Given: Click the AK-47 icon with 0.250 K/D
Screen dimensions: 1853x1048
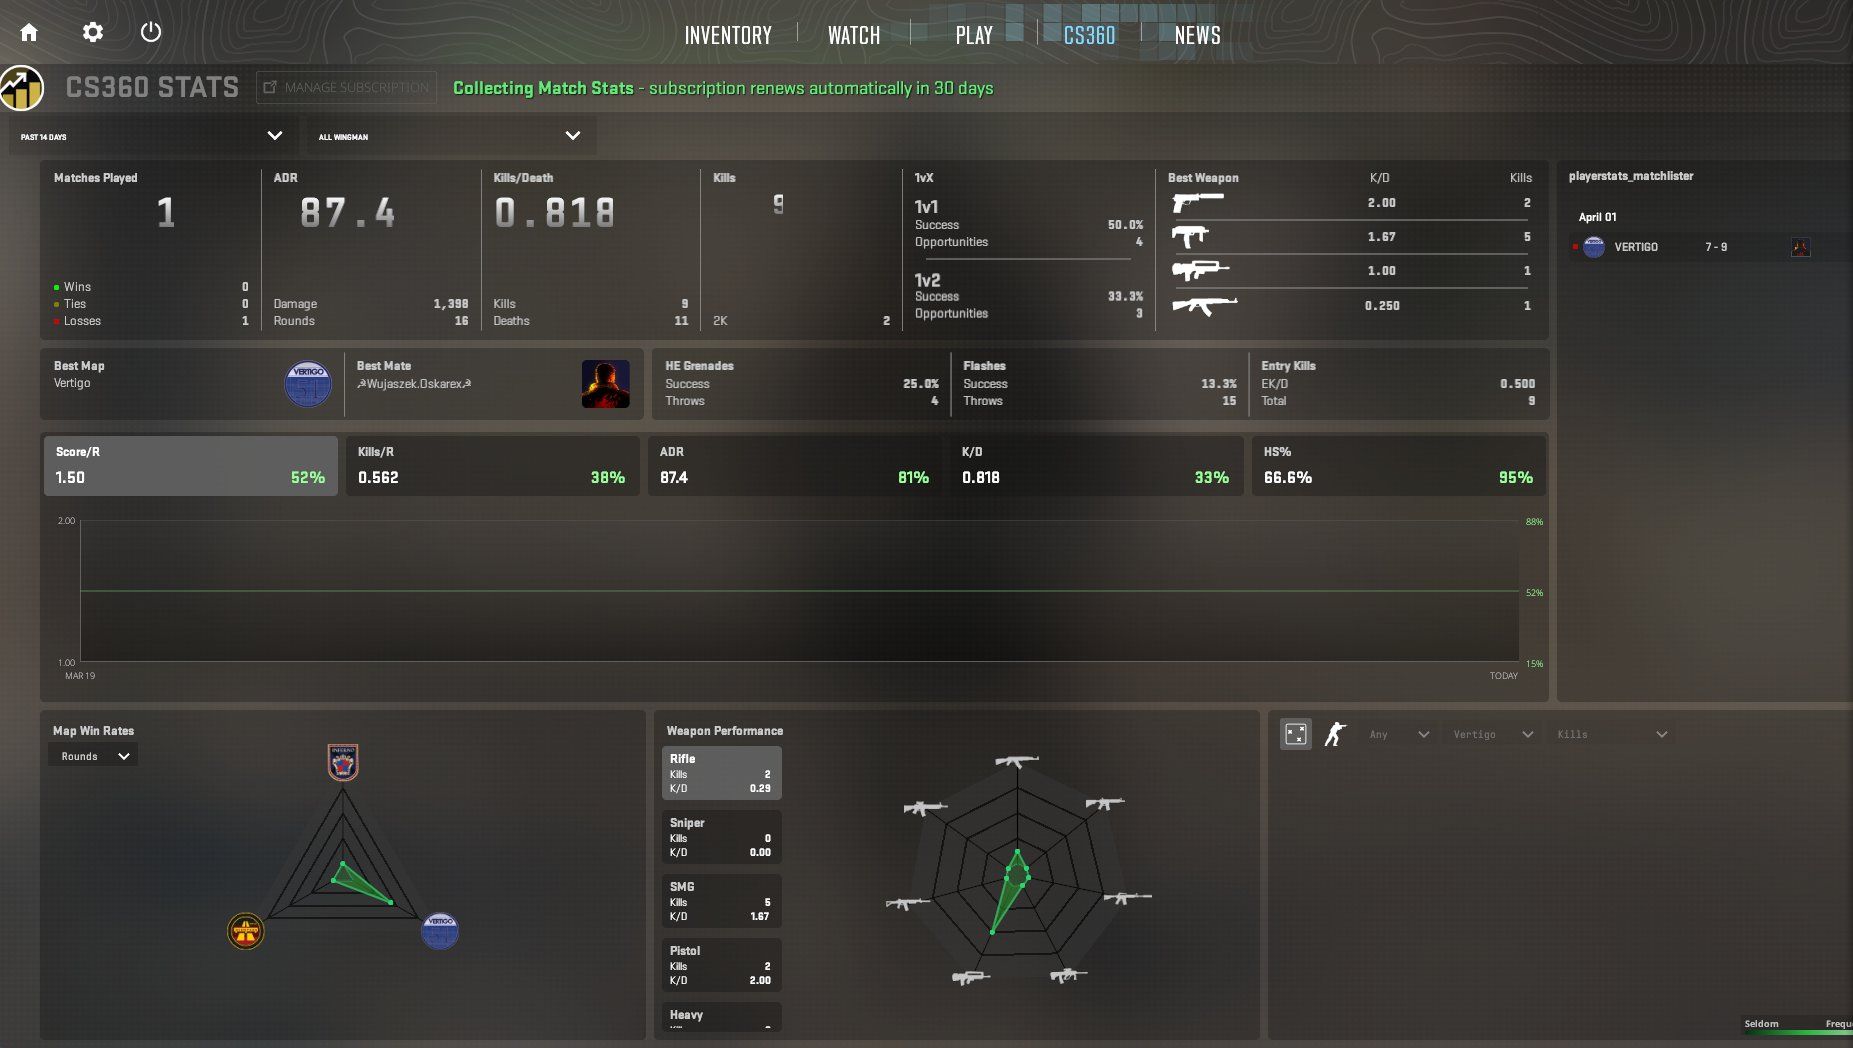Looking at the screenshot, I should (x=1204, y=305).
